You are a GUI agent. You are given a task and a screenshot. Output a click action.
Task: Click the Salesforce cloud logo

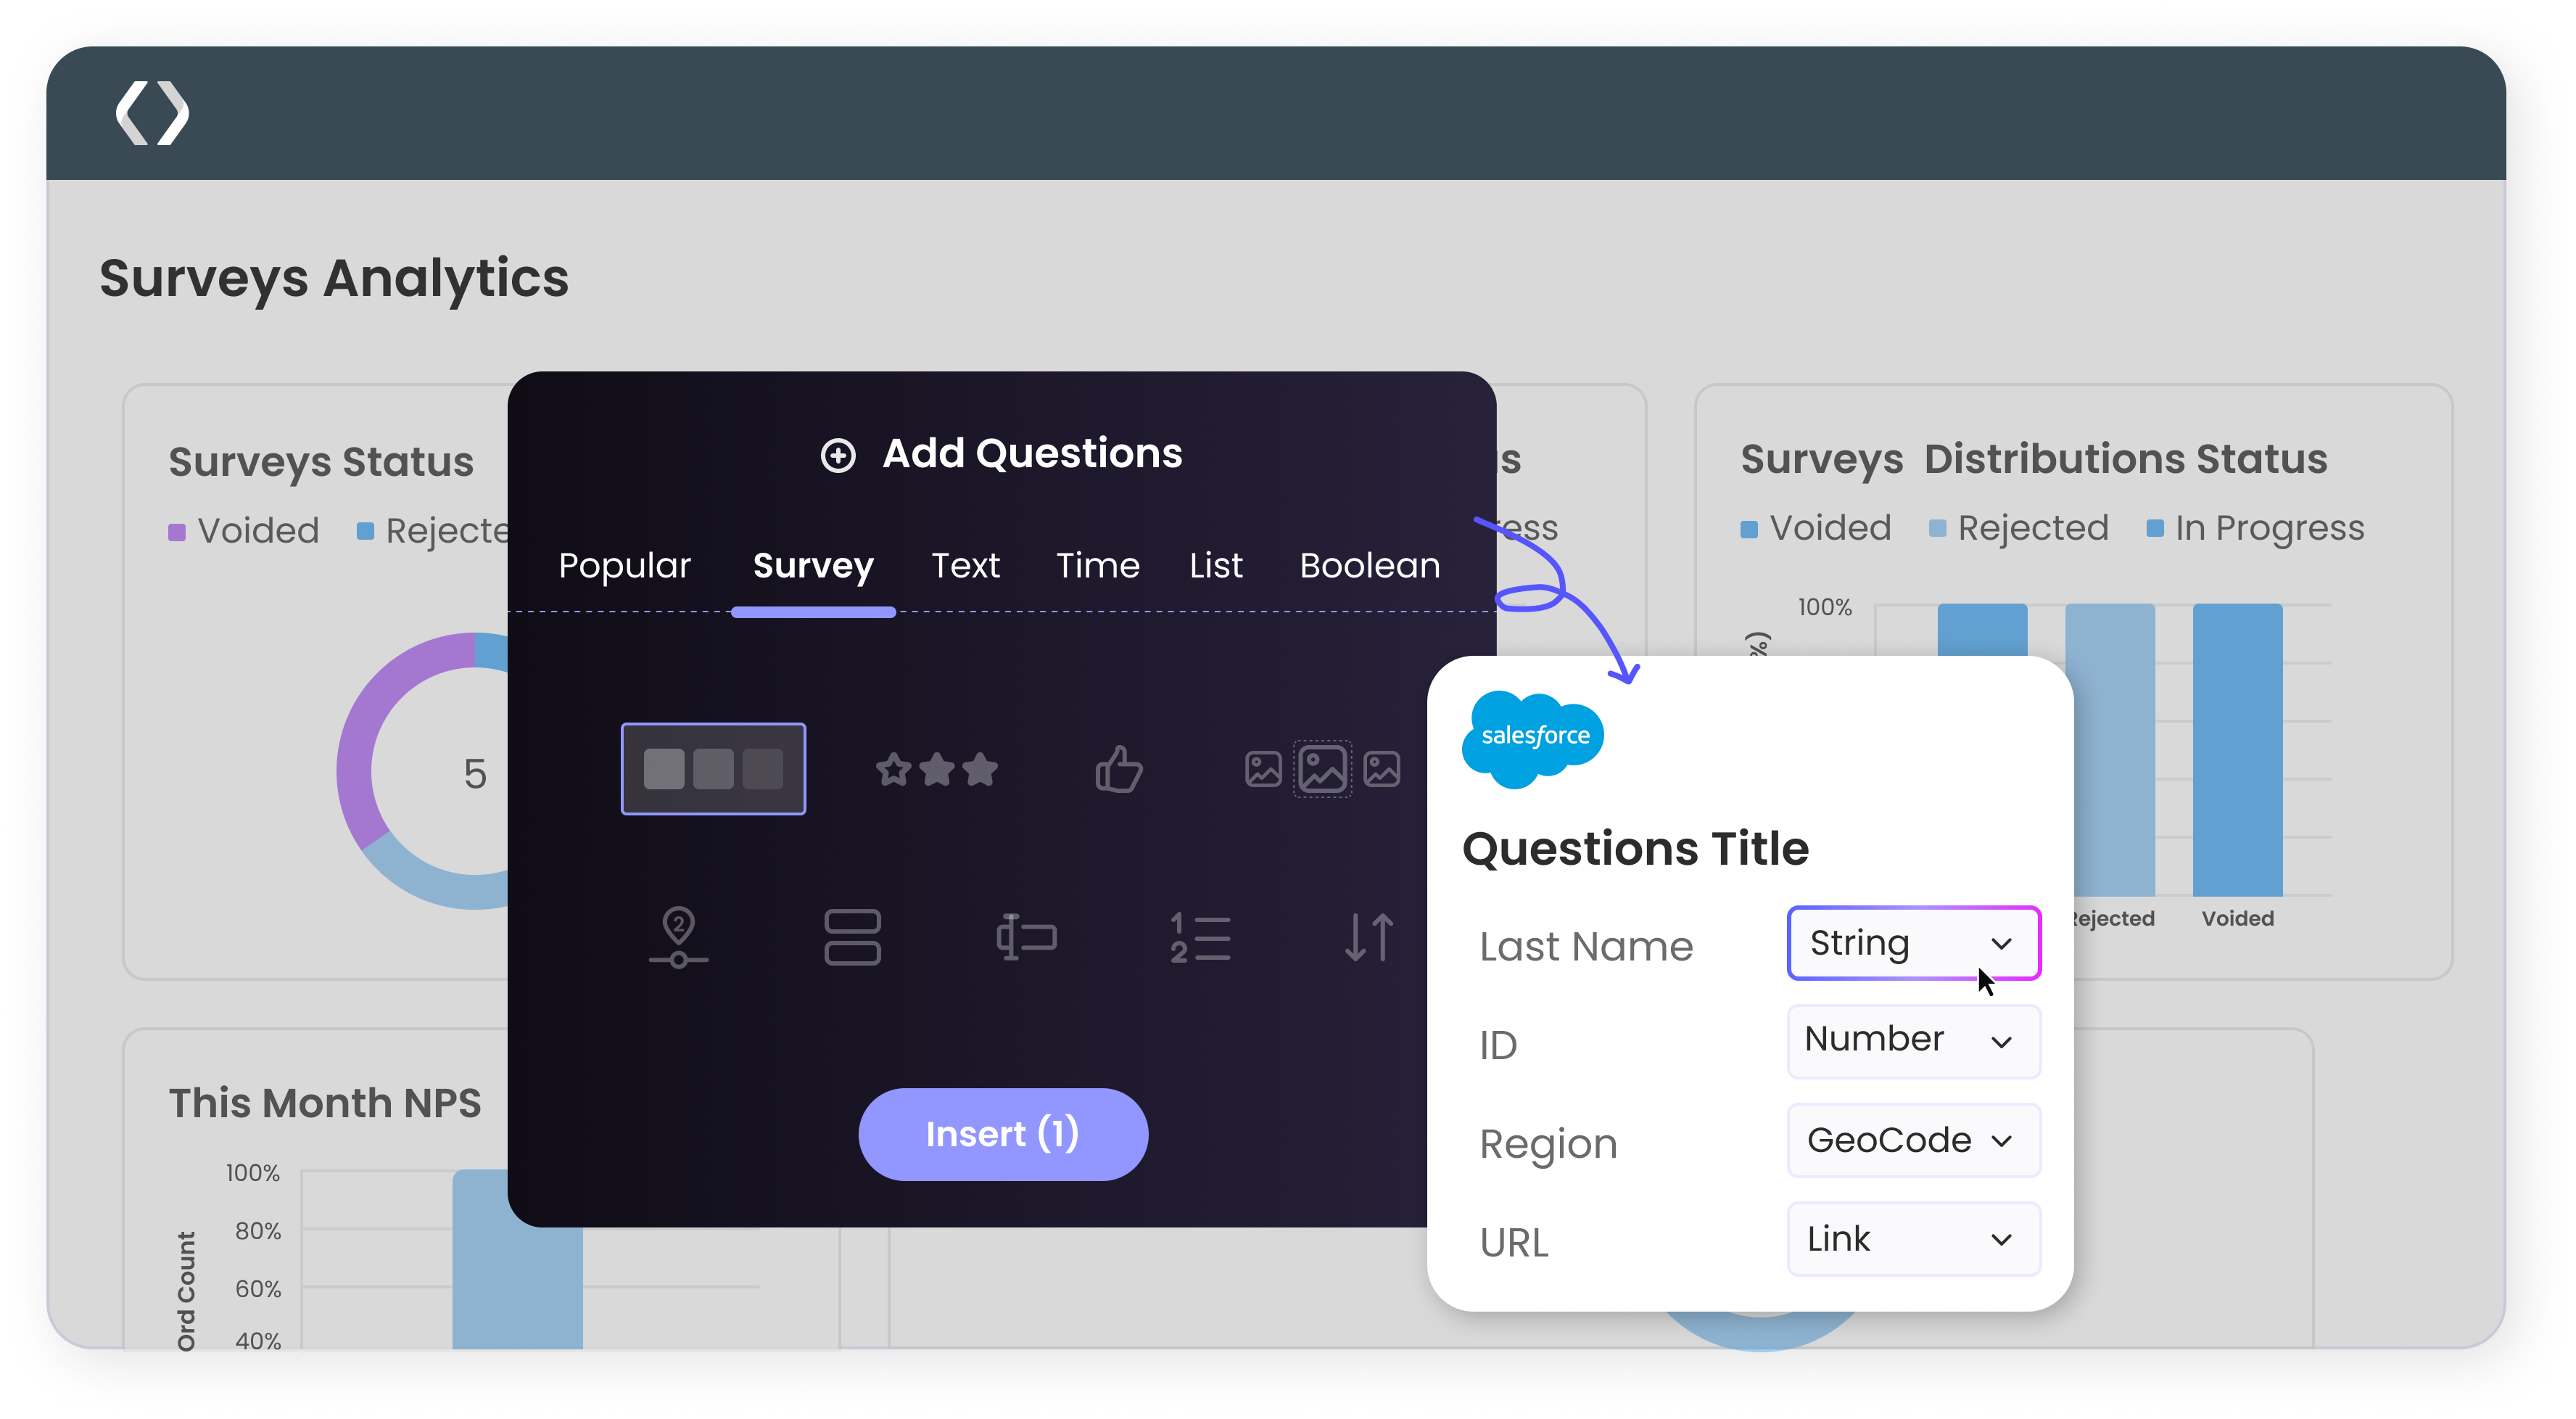(x=1533, y=738)
